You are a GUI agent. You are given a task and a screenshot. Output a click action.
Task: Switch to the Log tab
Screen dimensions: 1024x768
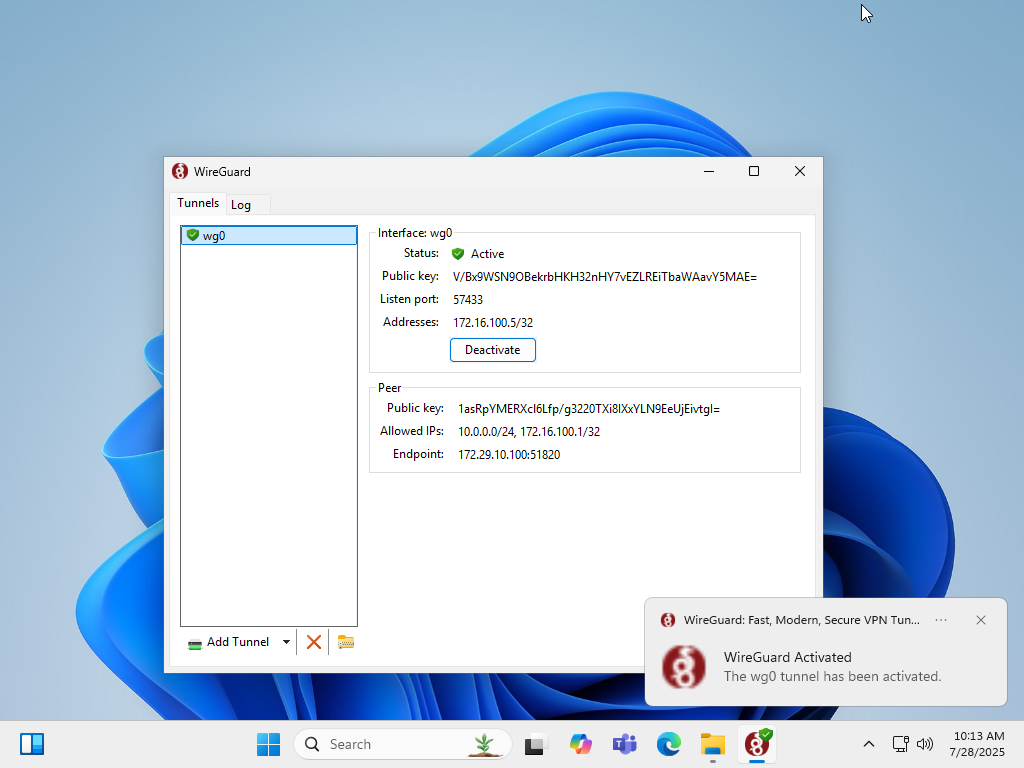pyautogui.click(x=243, y=204)
